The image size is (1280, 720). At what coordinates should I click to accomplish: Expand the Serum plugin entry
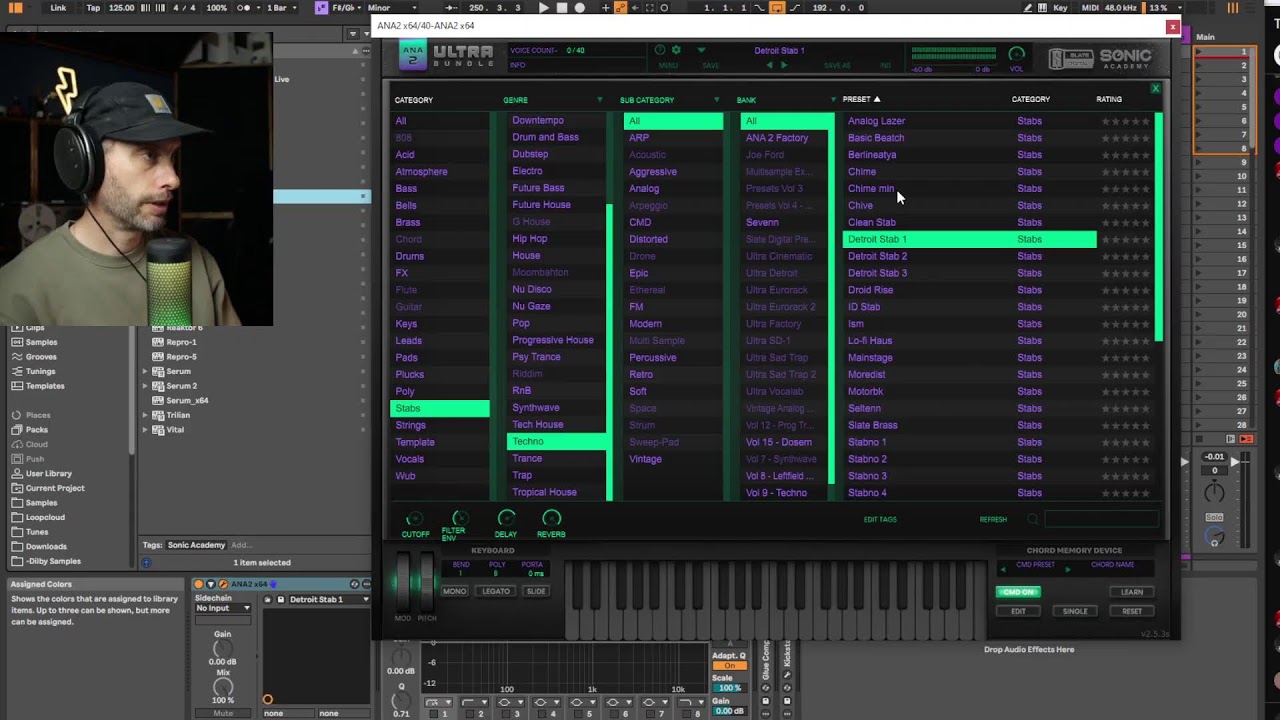(145, 372)
